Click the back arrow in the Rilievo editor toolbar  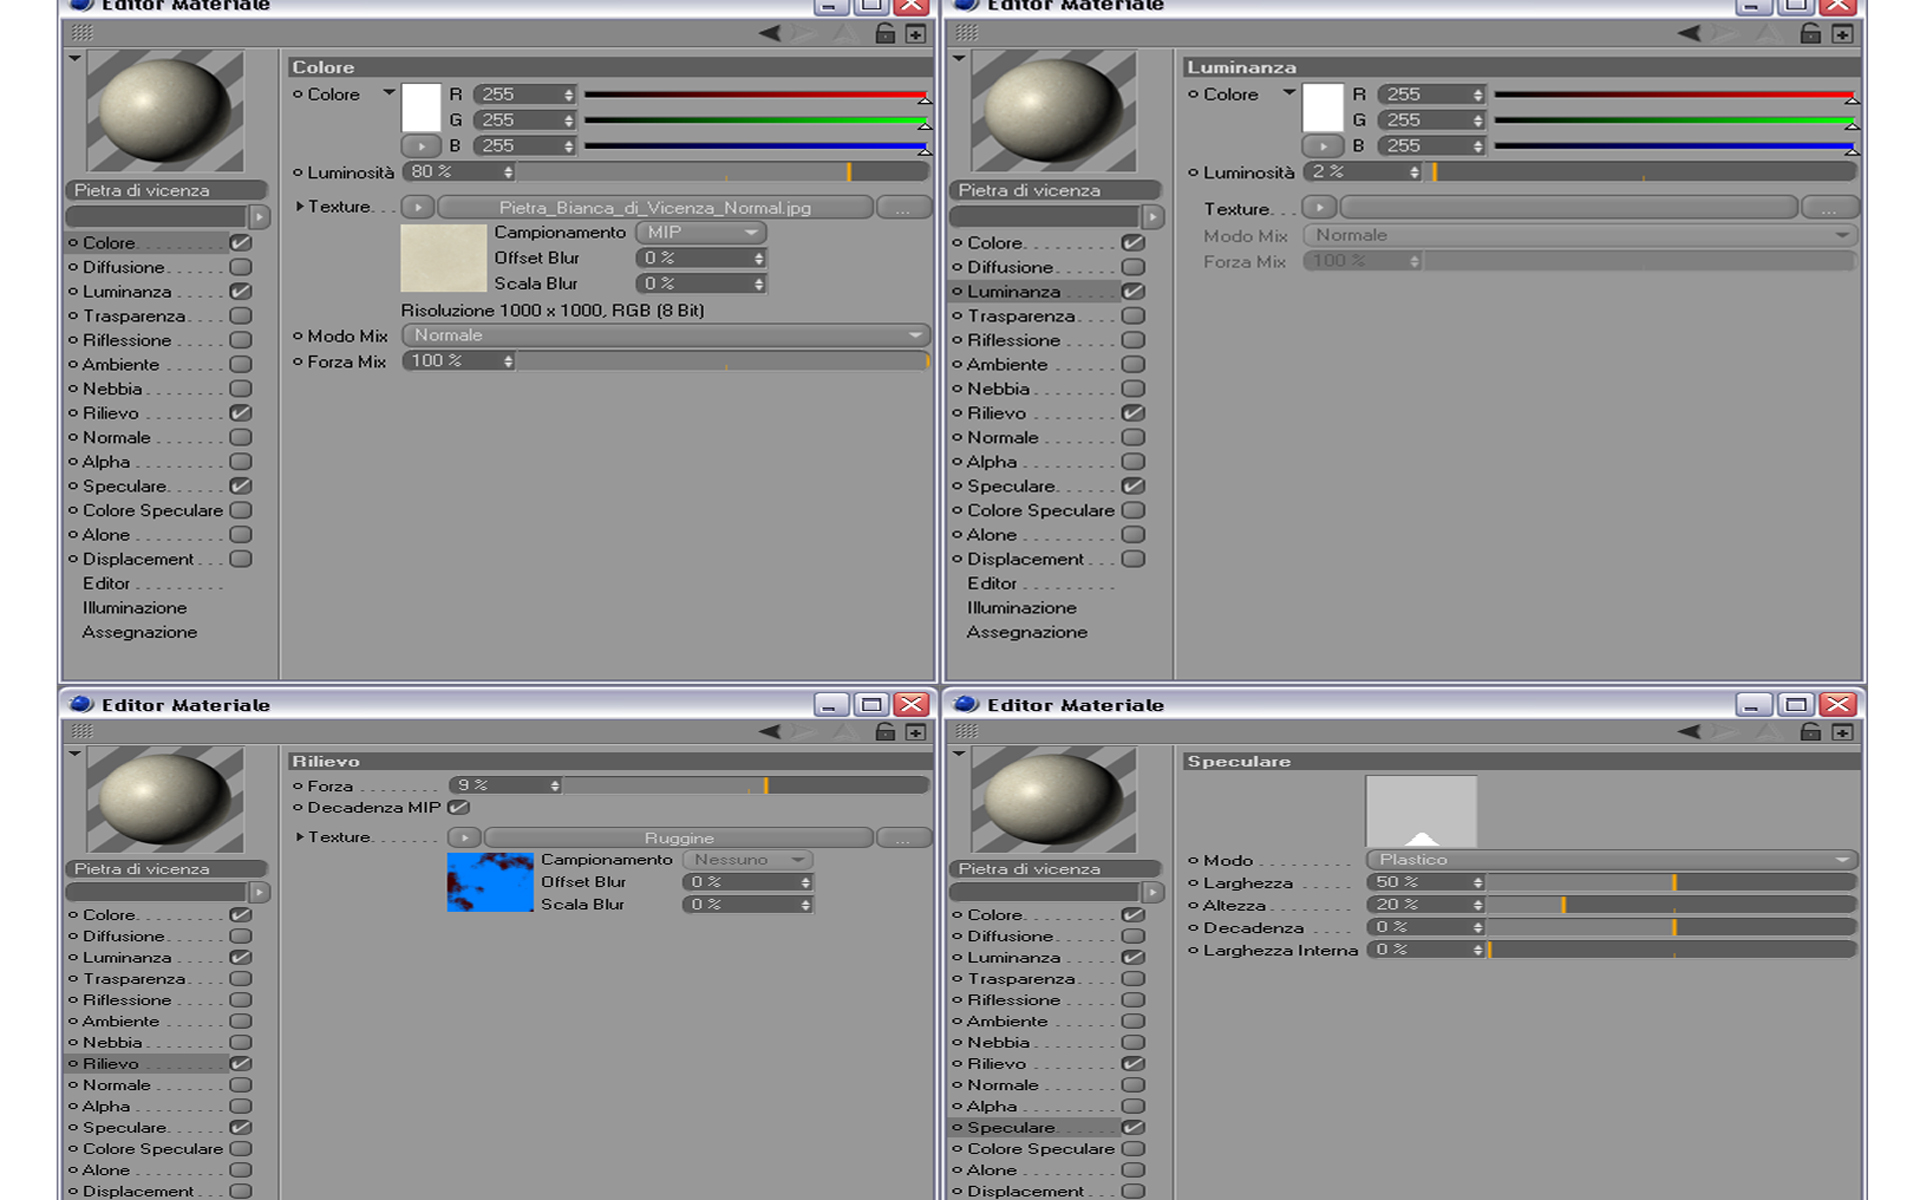point(769,732)
